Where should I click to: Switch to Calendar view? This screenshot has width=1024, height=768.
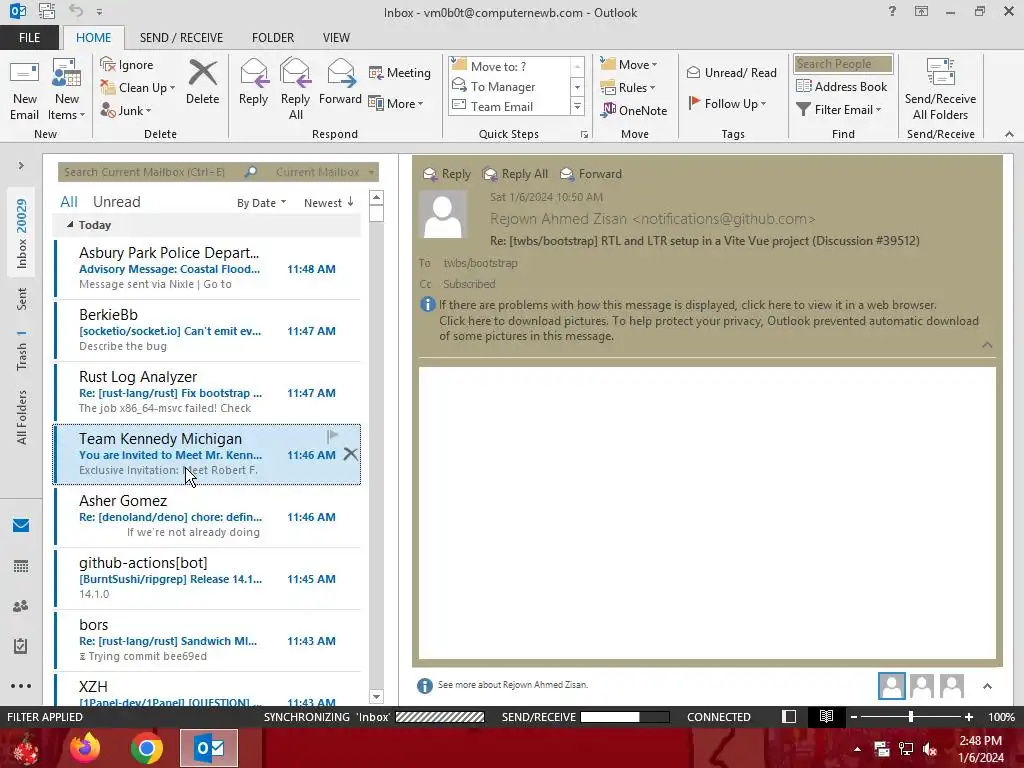pyautogui.click(x=21, y=566)
